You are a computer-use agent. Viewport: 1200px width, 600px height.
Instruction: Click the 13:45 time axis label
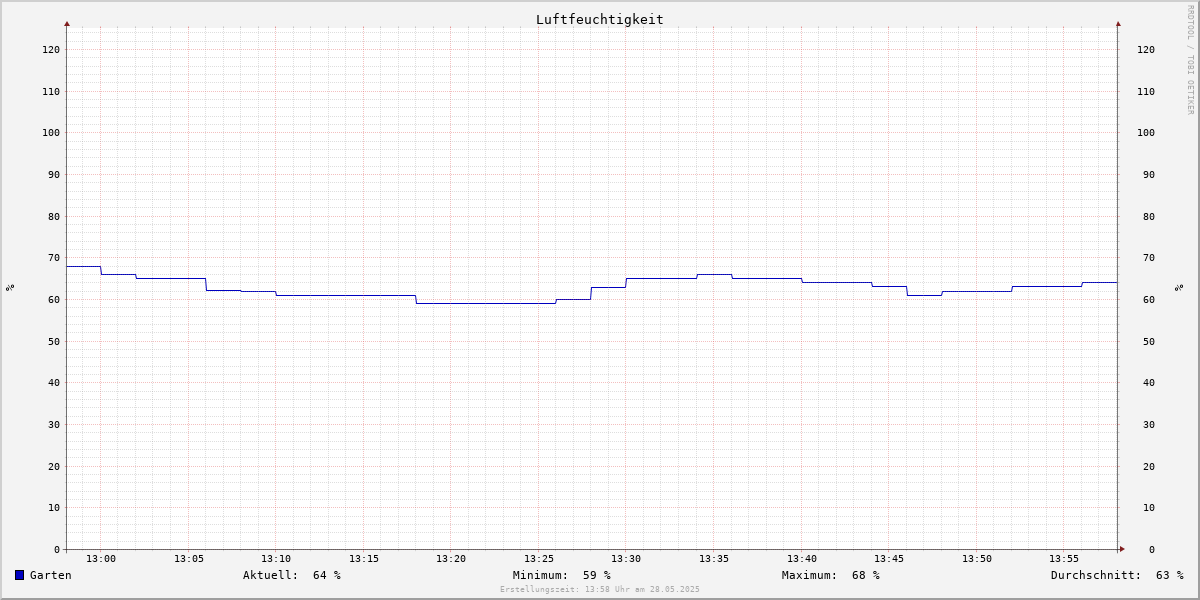coord(889,559)
